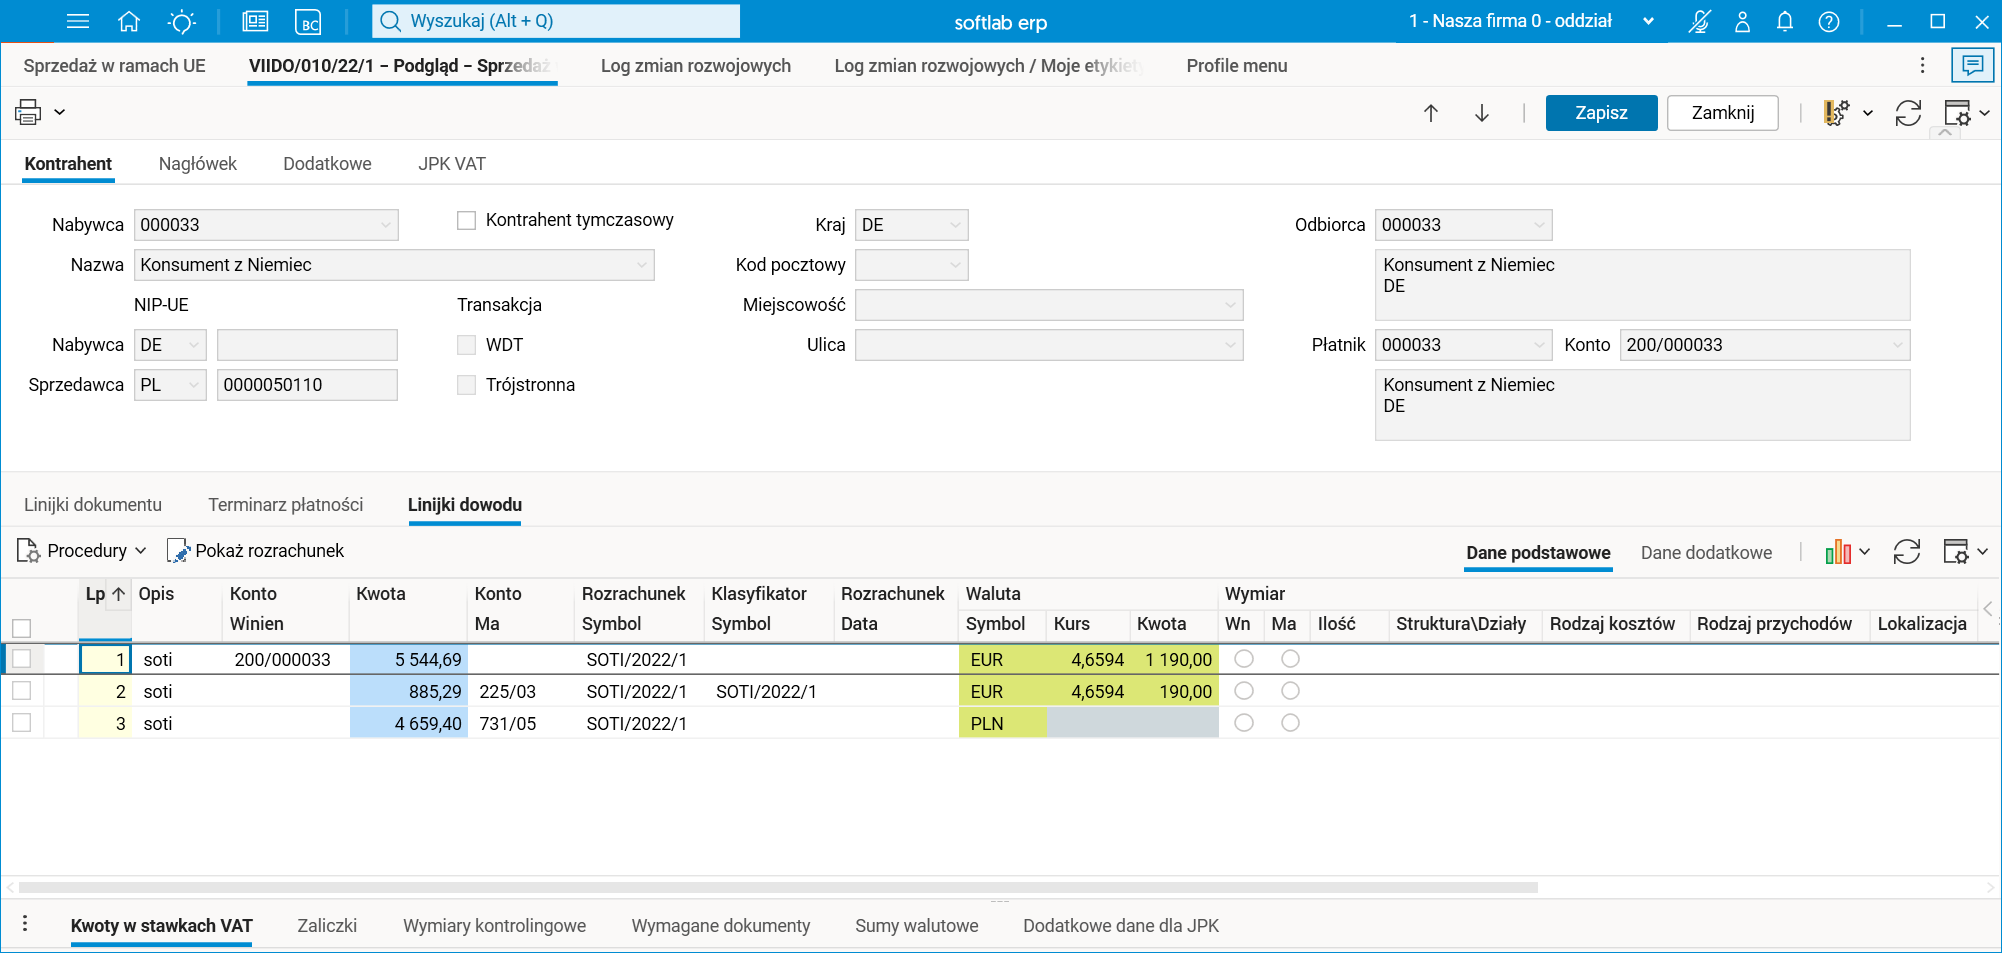
Task: Navigate to previous record with up arrow
Action: [1431, 113]
